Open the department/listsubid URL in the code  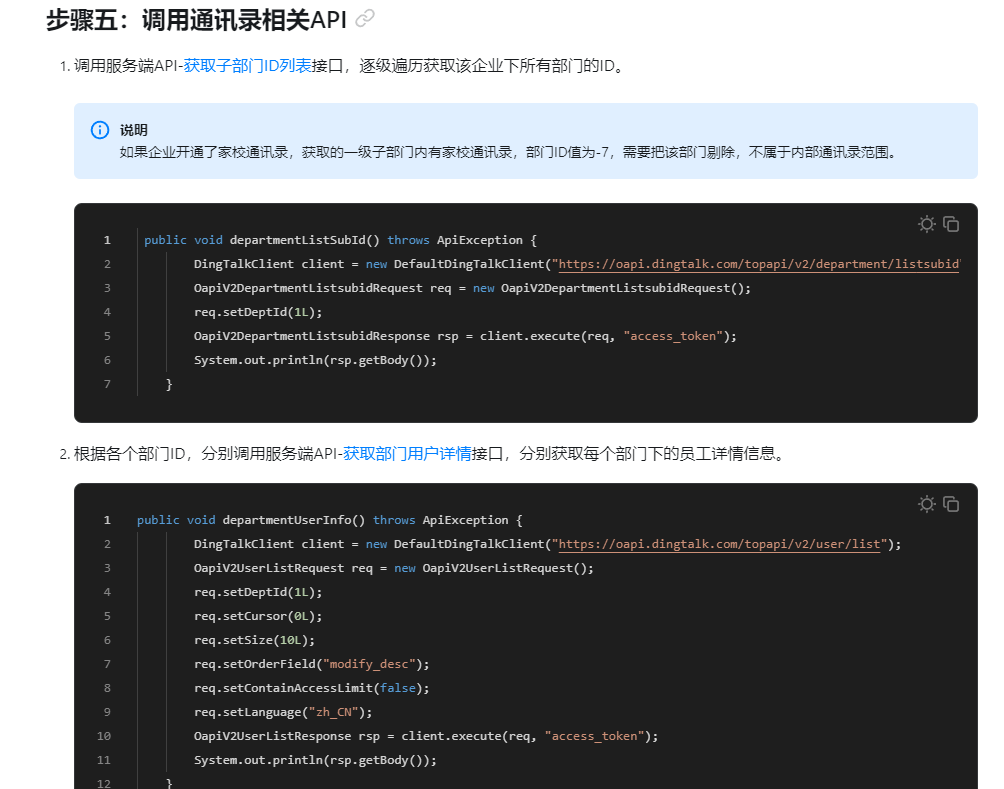pyautogui.click(x=759, y=264)
